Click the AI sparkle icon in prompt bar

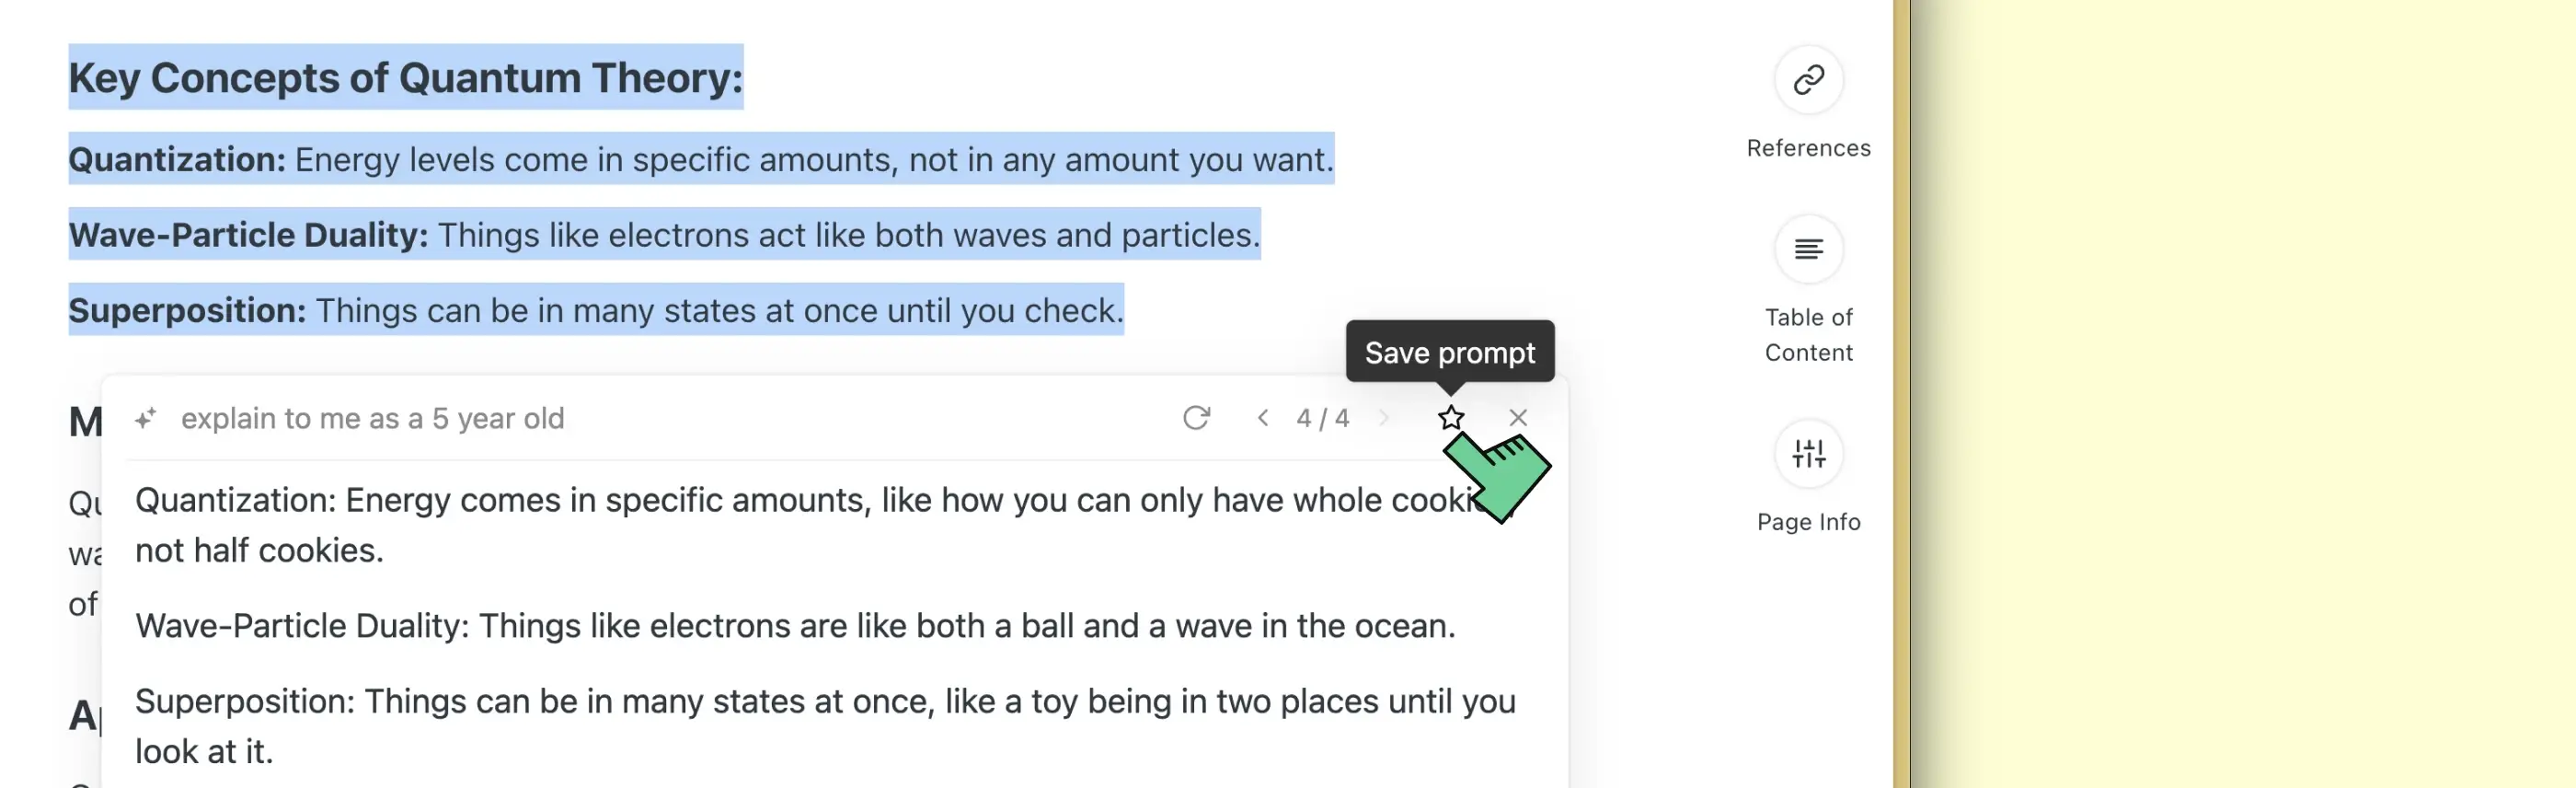pyautogui.click(x=146, y=418)
